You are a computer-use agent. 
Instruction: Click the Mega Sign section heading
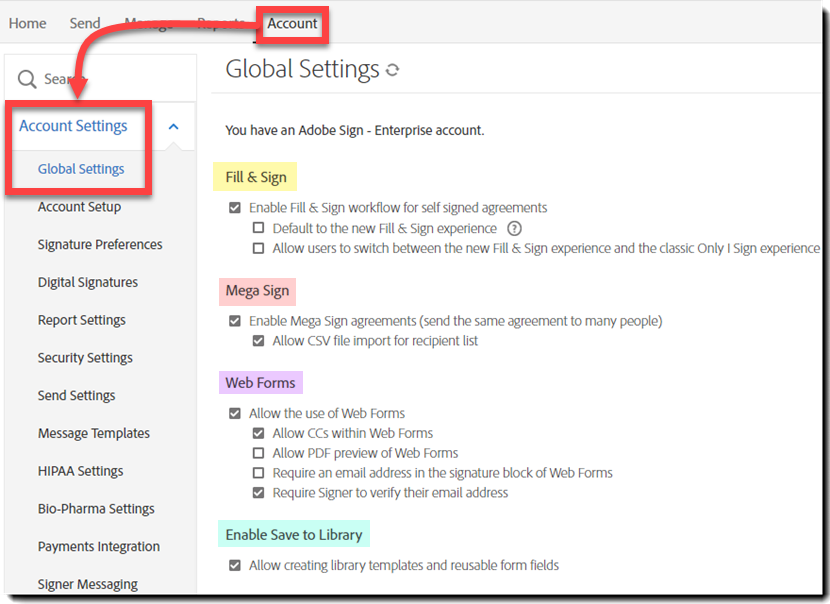[x=257, y=291]
